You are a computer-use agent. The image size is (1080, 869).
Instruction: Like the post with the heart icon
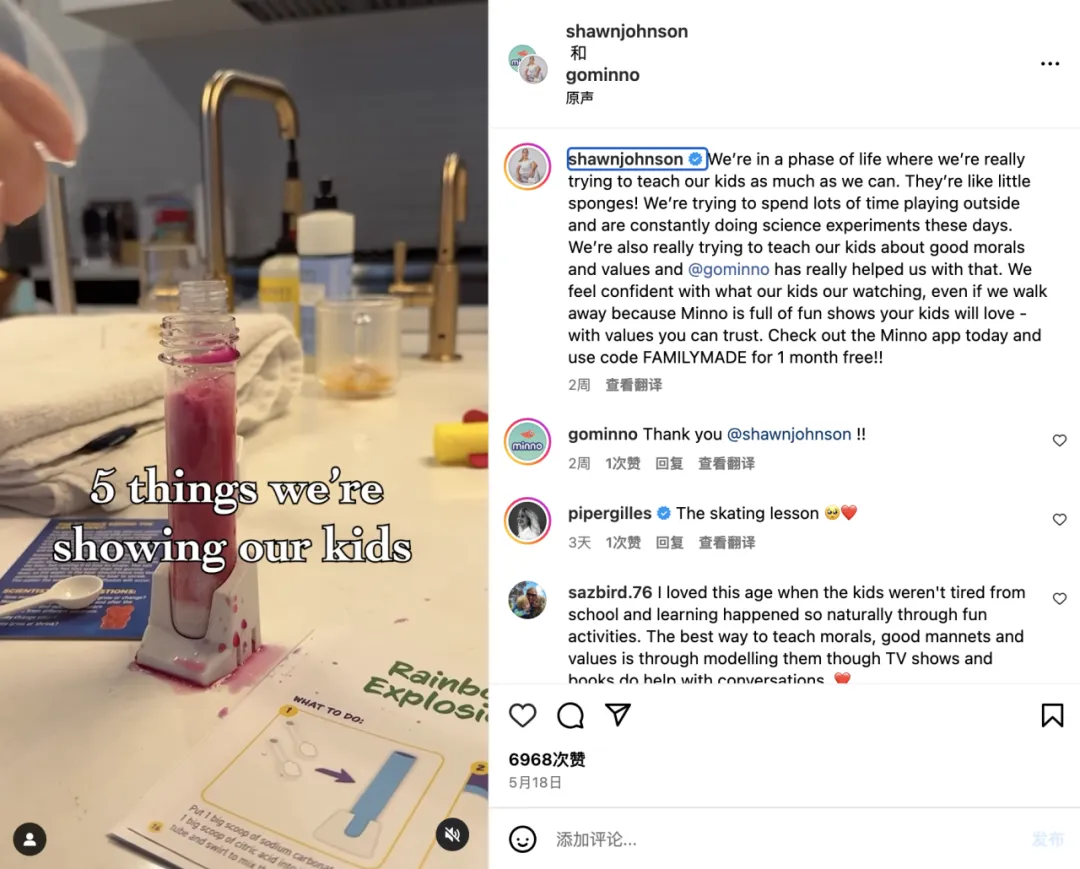tap(523, 715)
